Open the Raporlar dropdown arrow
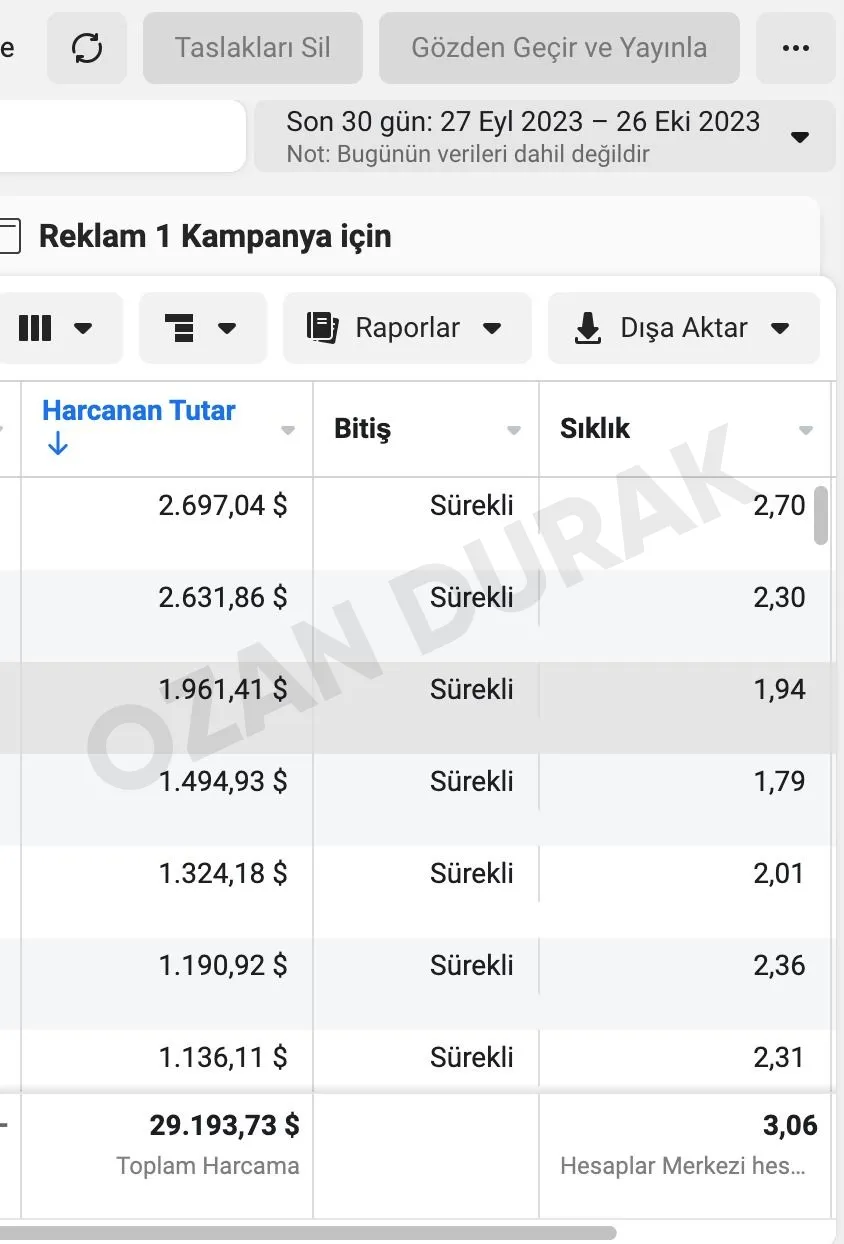The height and width of the screenshot is (1244, 844). click(x=491, y=328)
